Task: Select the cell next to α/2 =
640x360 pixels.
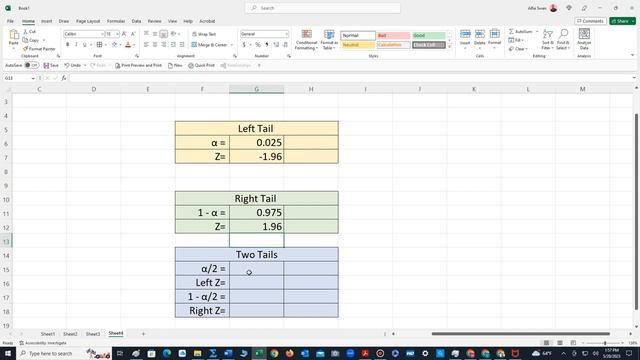Action: click(256, 269)
